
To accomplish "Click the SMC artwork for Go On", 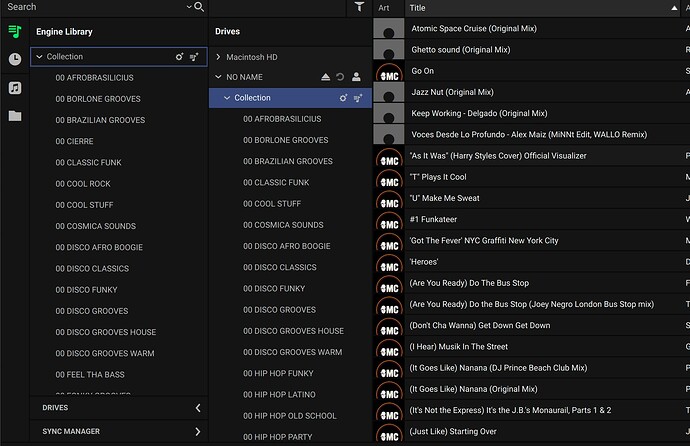I will 389,71.
